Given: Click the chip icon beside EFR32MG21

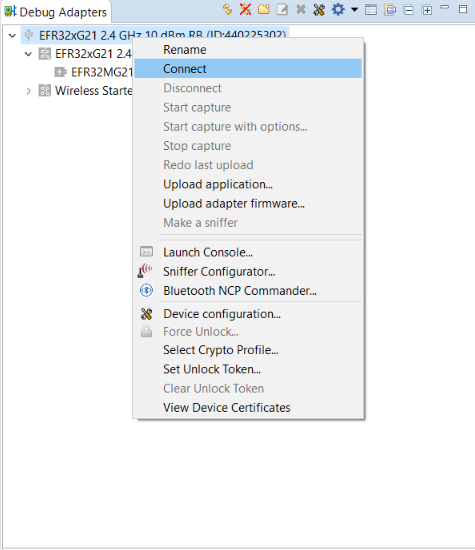Looking at the screenshot, I should [x=60, y=72].
